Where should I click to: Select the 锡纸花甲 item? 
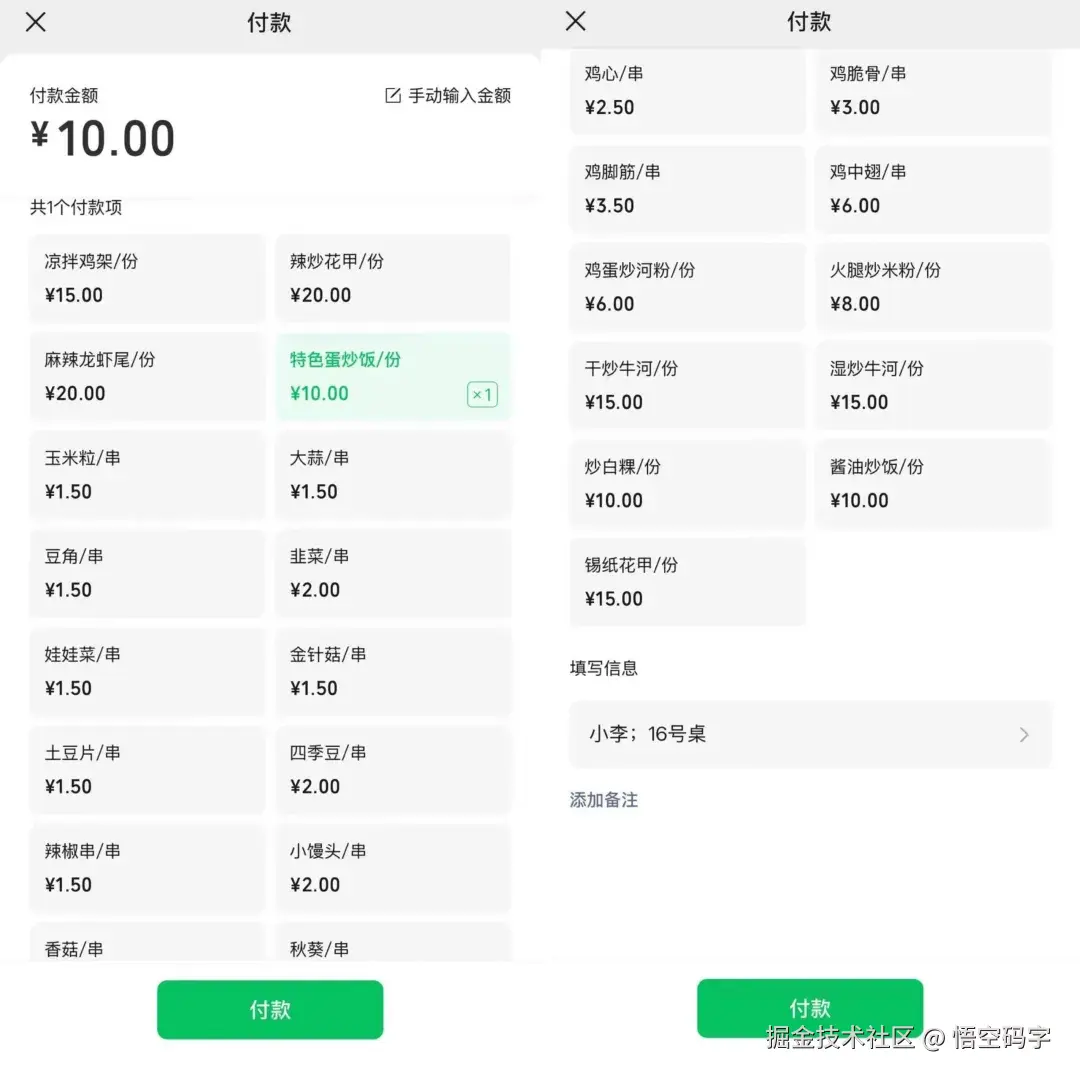point(687,582)
